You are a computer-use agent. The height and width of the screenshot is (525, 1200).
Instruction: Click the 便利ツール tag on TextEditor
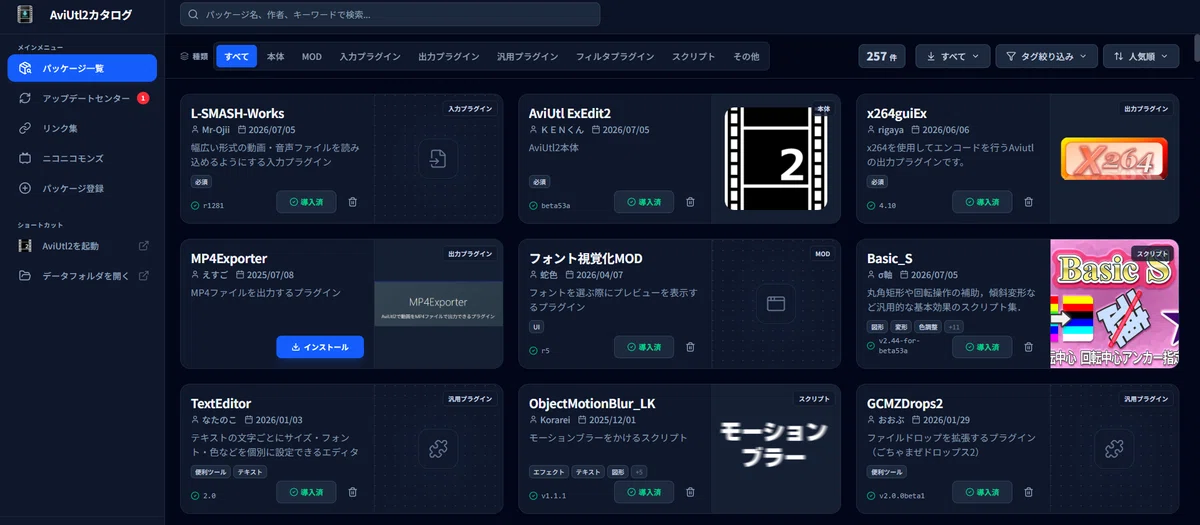click(211, 472)
